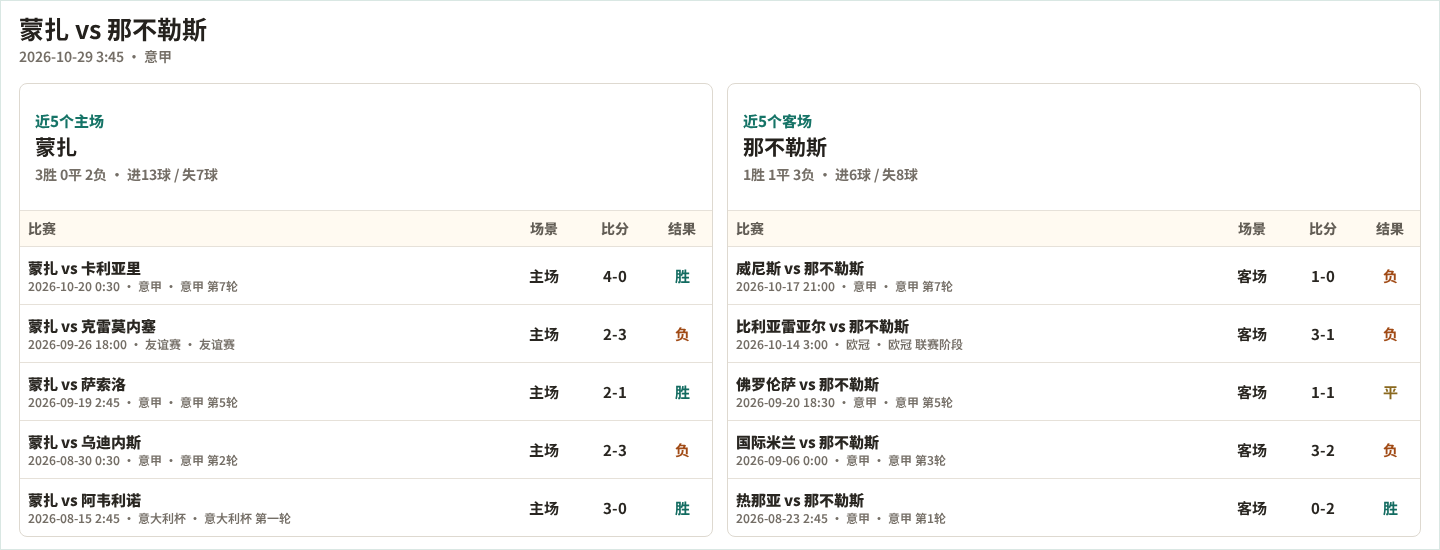Click score 3-1 in the 比利亚雷亚尔 row

(x=1323, y=334)
